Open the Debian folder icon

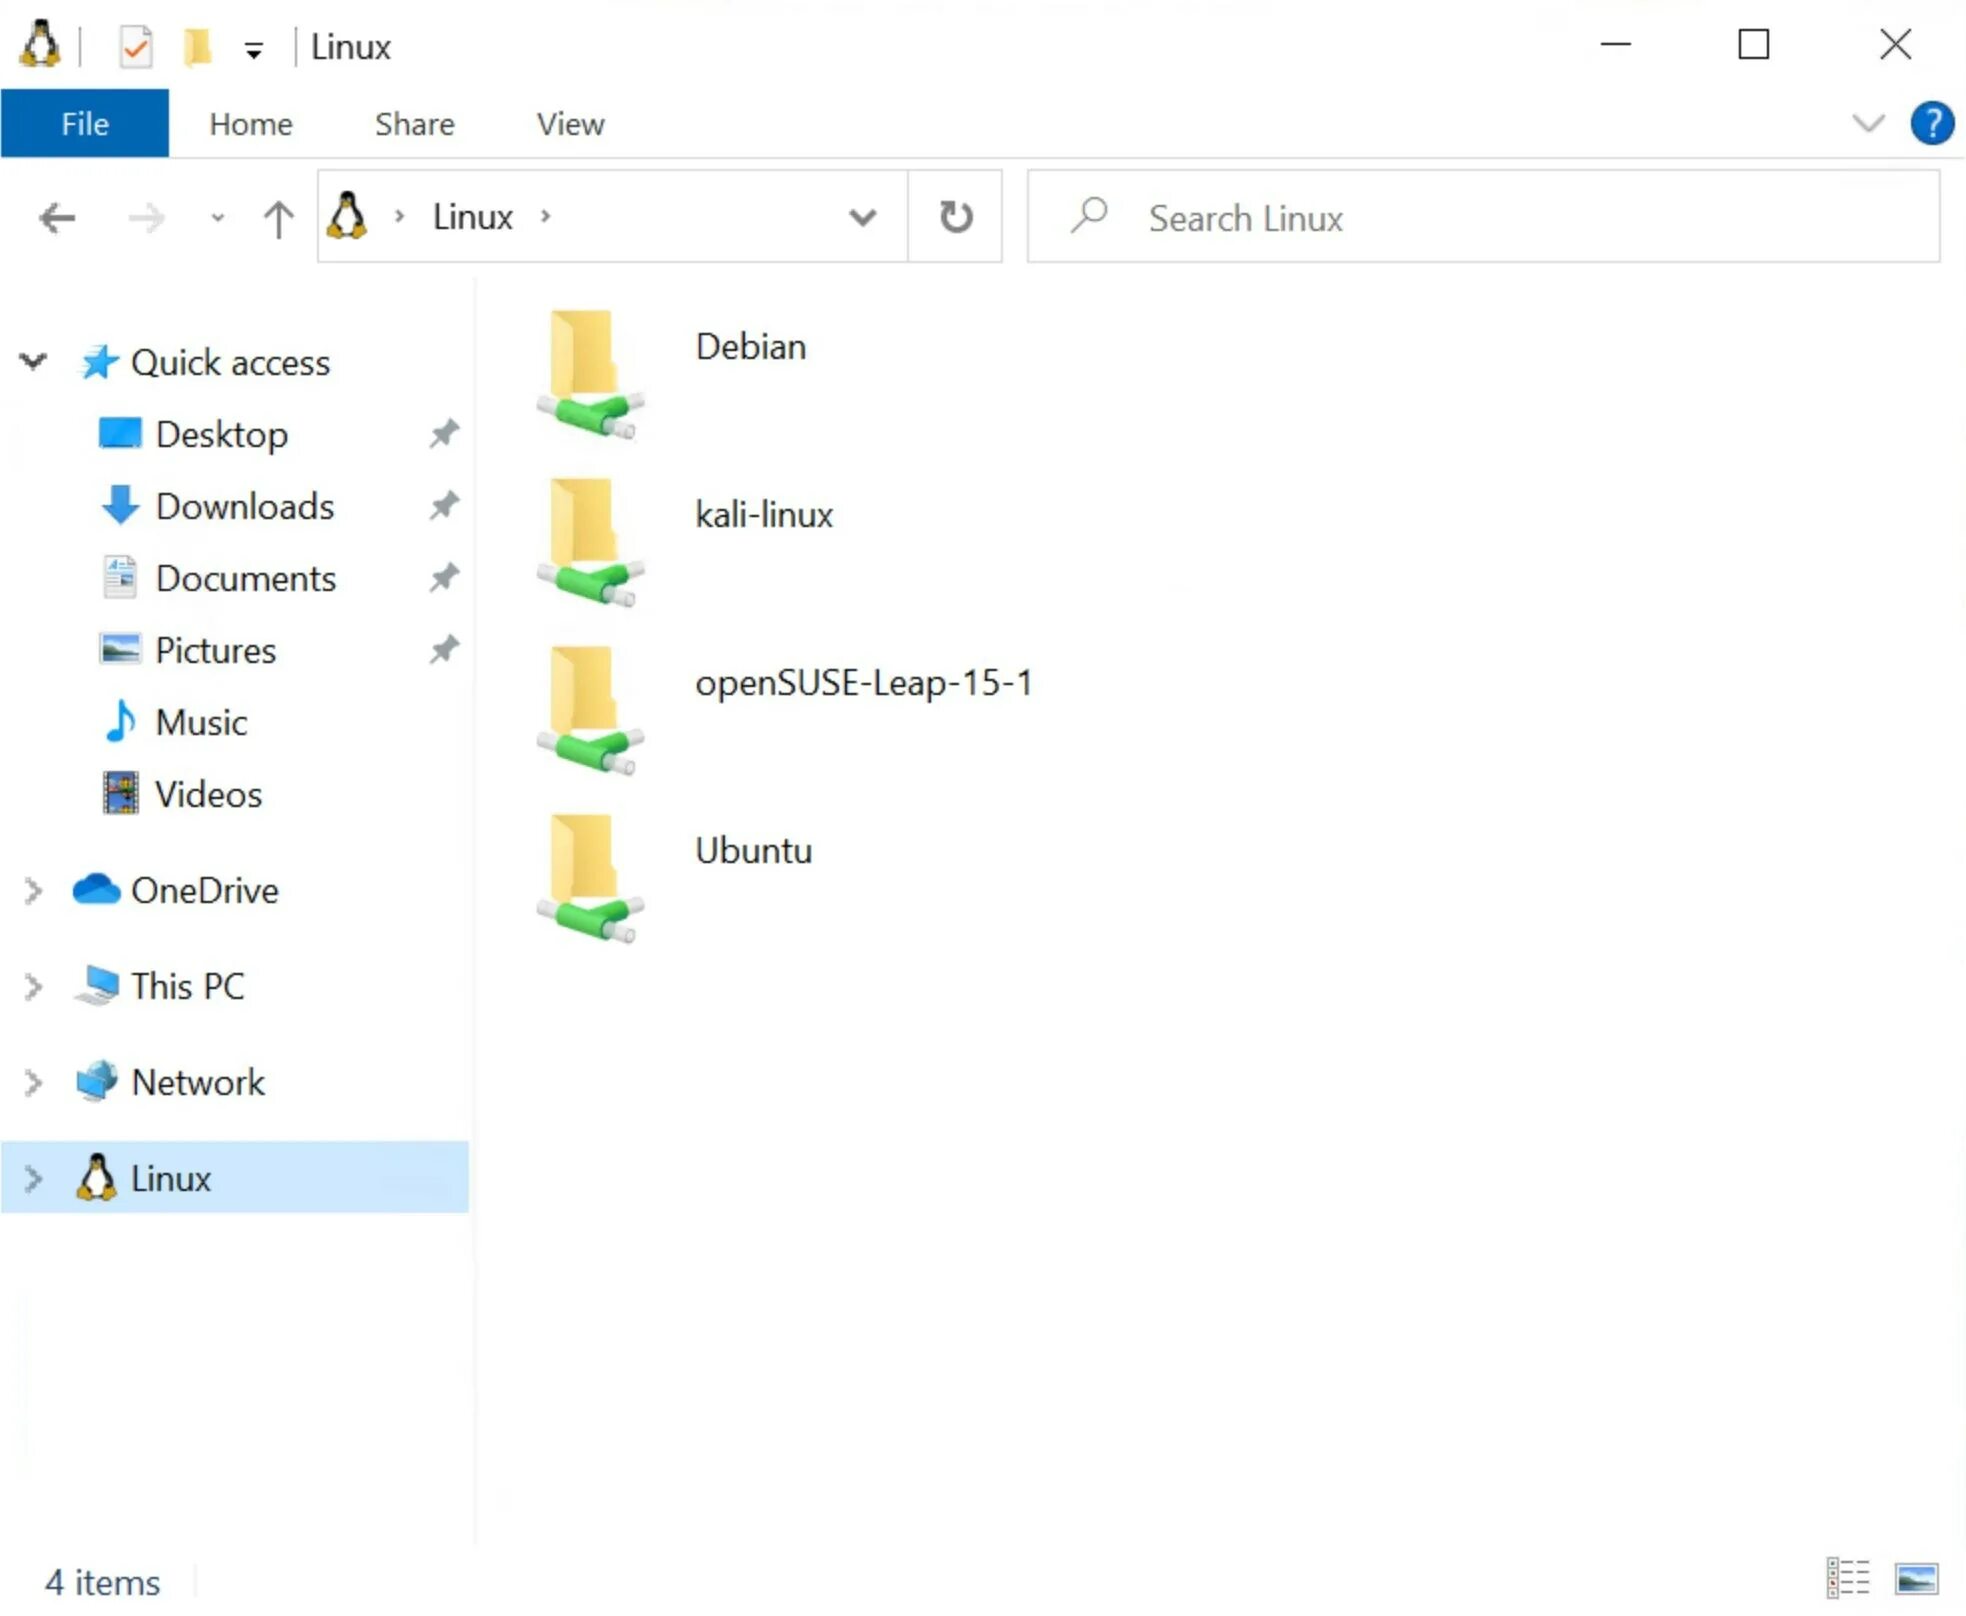pyautogui.click(x=589, y=372)
